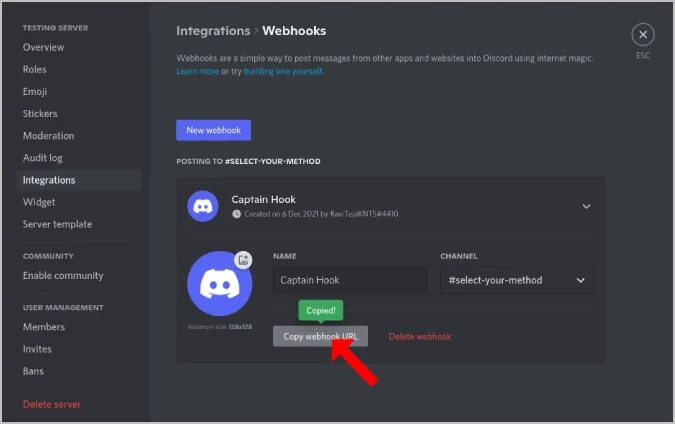Open Audit log

pyautogui.click(x=43, y=158)
